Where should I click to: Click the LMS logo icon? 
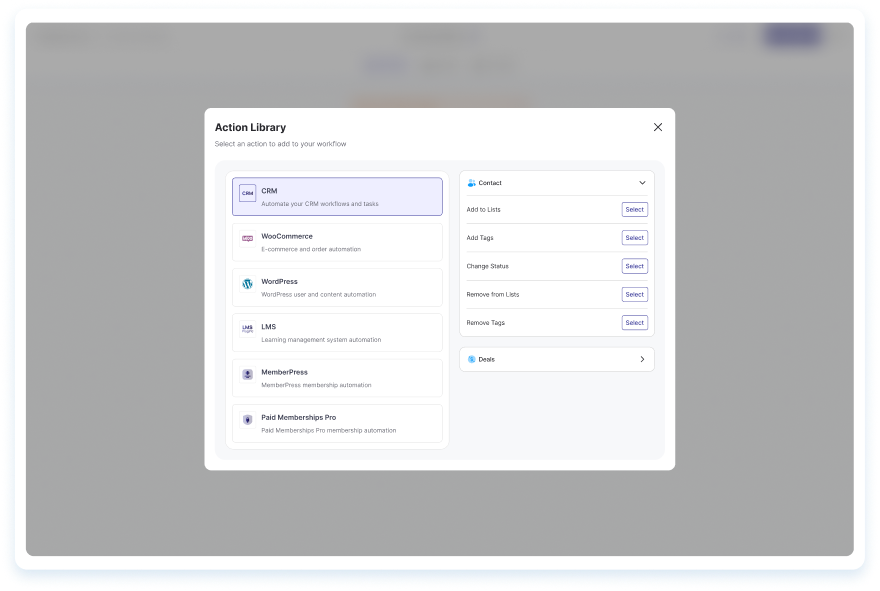(x=248, y=329)
